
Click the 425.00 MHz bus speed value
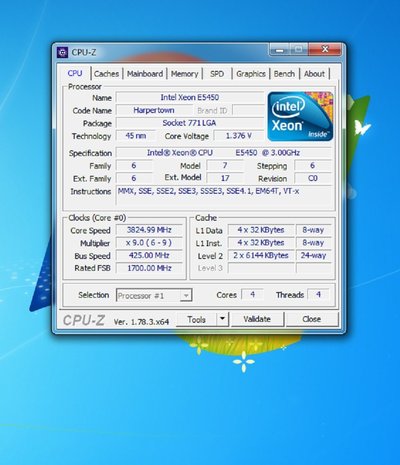(x=149, y=256)
